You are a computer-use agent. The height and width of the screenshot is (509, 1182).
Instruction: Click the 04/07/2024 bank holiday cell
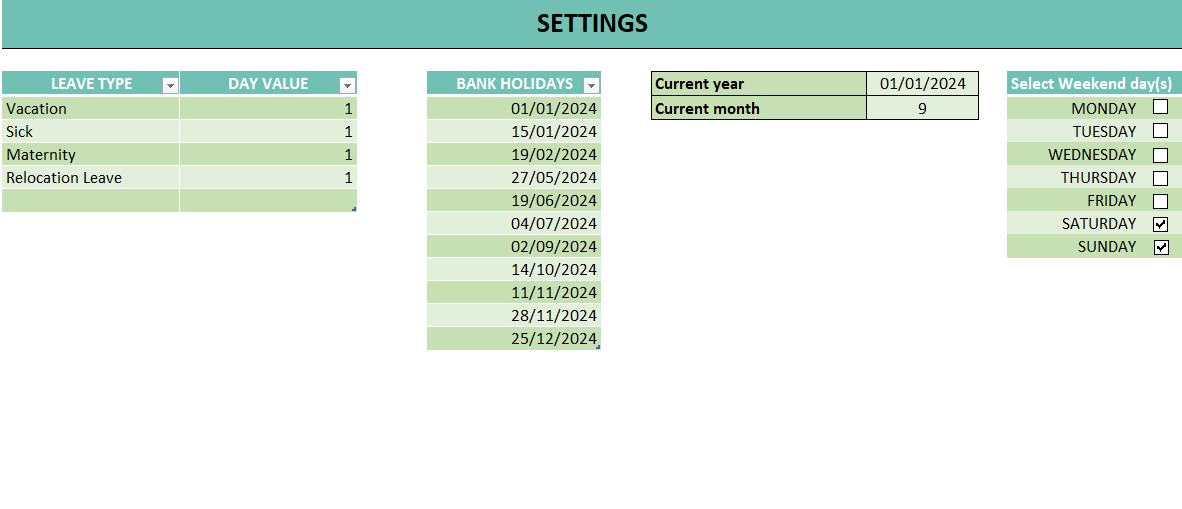pos(514,223)
